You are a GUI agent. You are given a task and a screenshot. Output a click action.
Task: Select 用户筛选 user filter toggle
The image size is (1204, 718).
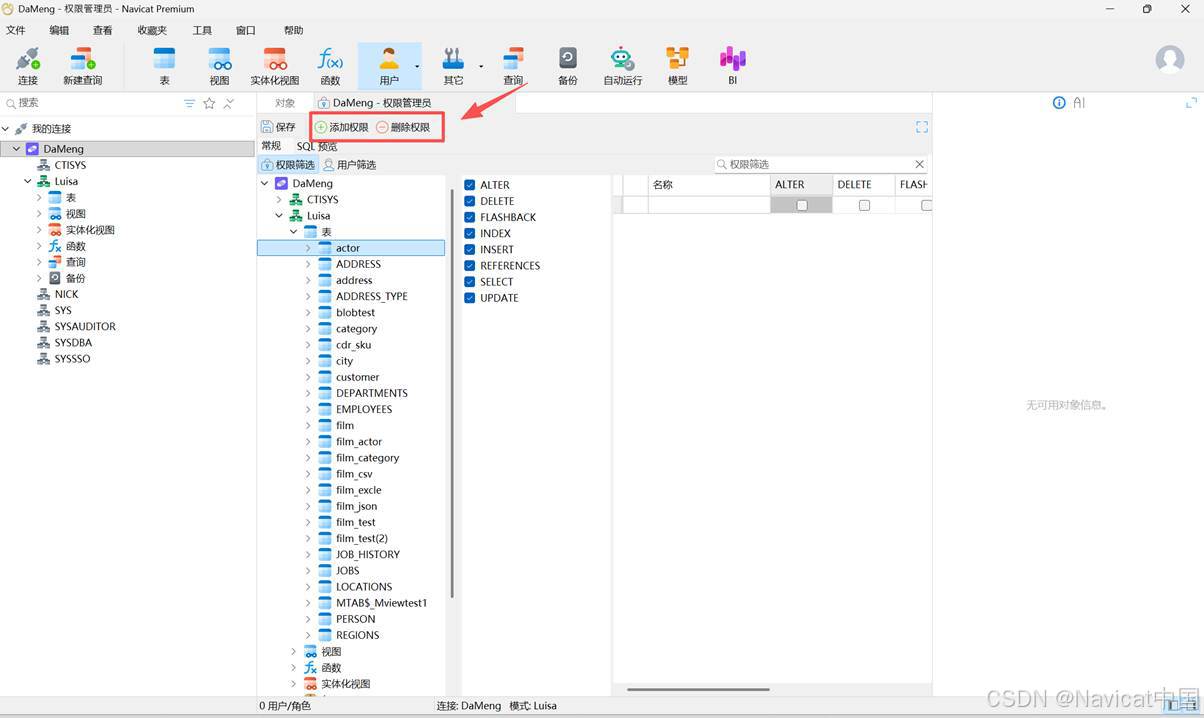(349, 165)
